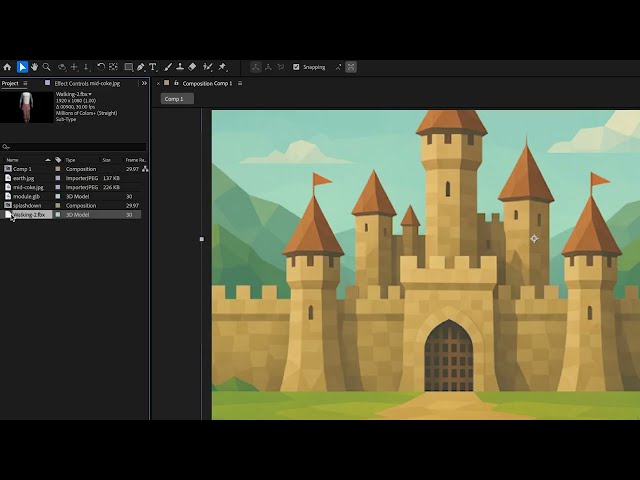
Task: Click the label tag column header icon
Action: [58, 160]
